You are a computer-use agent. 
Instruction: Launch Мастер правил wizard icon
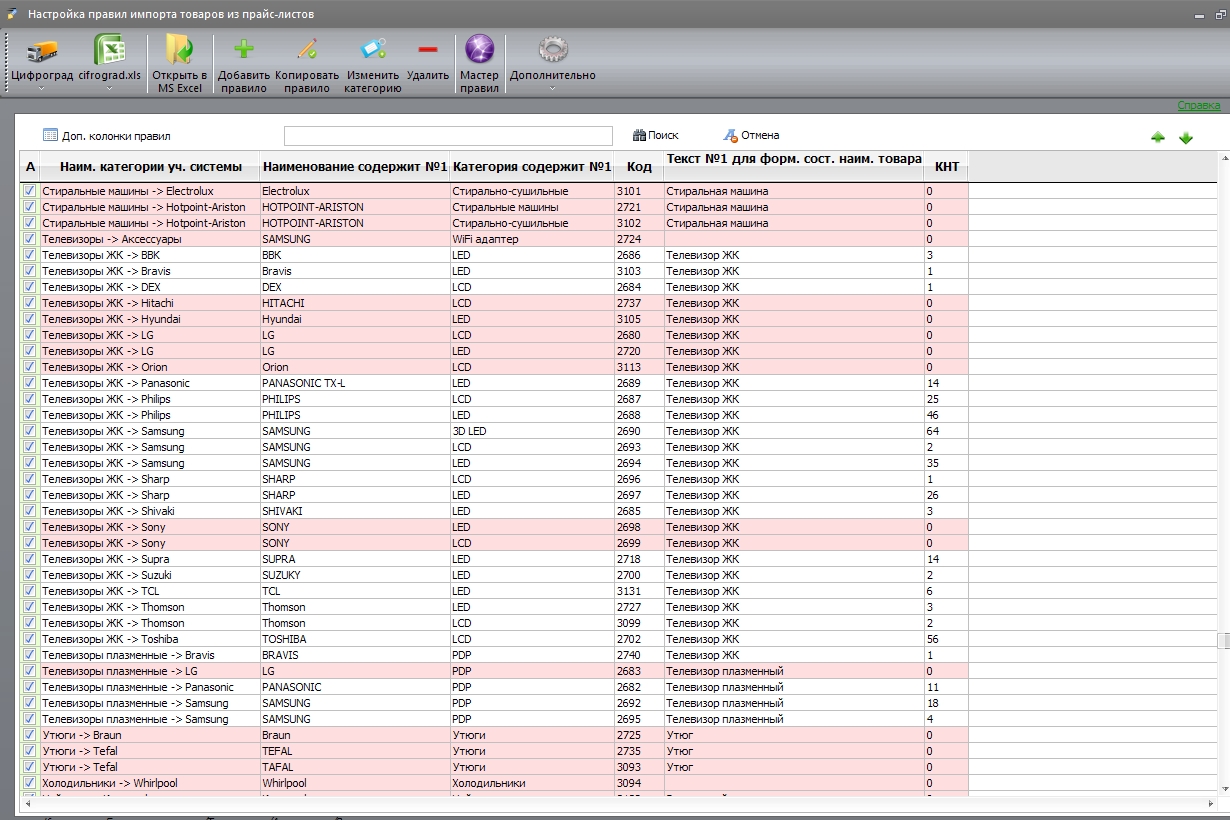[480, 49]
